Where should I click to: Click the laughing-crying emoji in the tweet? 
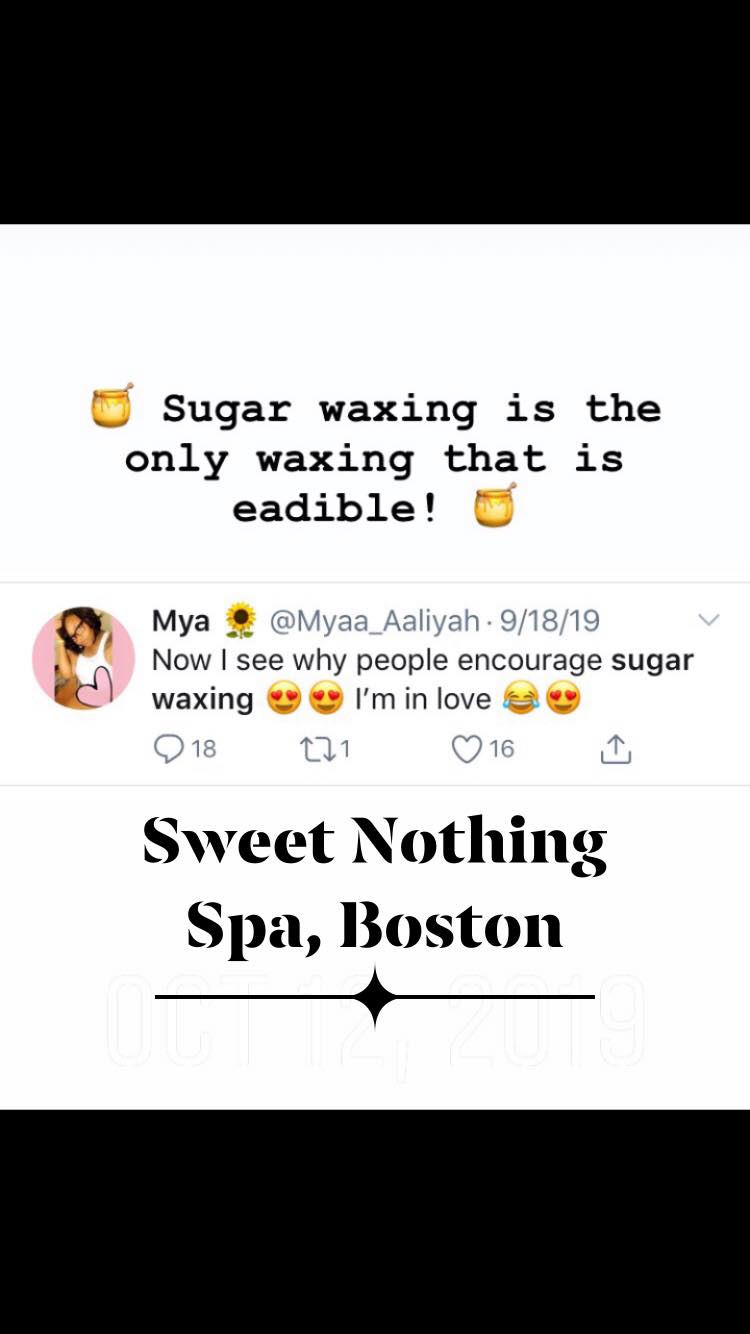[x=520, y=699]
